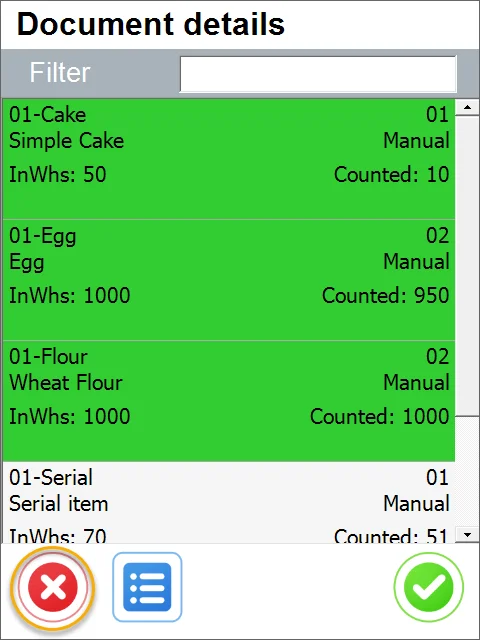Click Counted: 10 on Cake row

click(x=392, y=174)
